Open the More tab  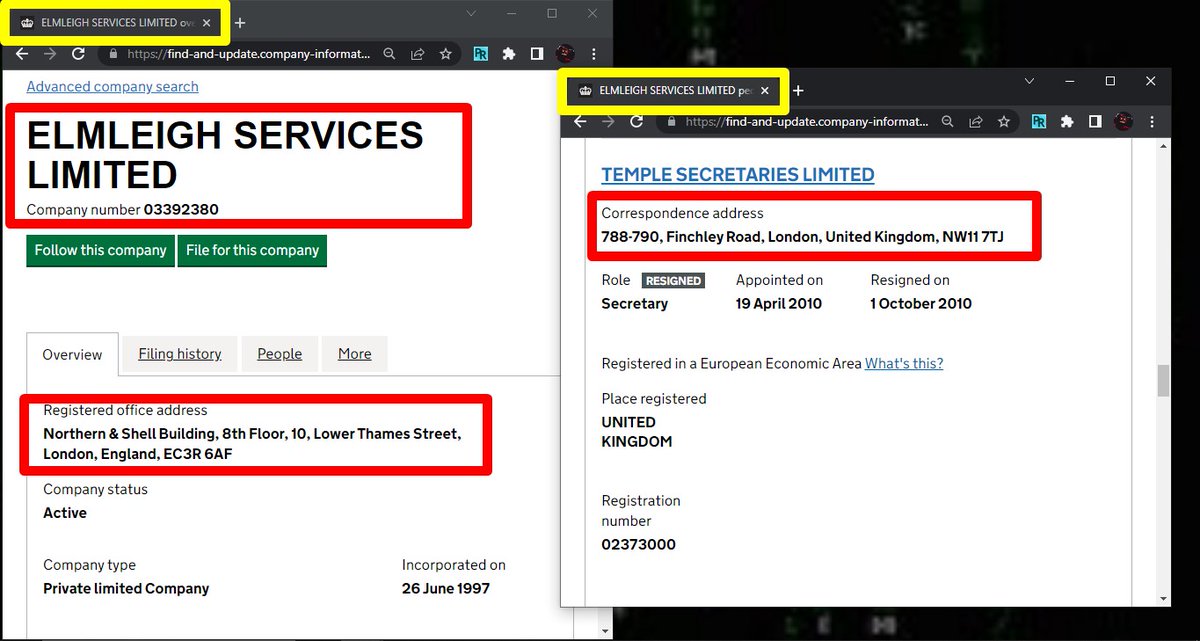[354, 354]
